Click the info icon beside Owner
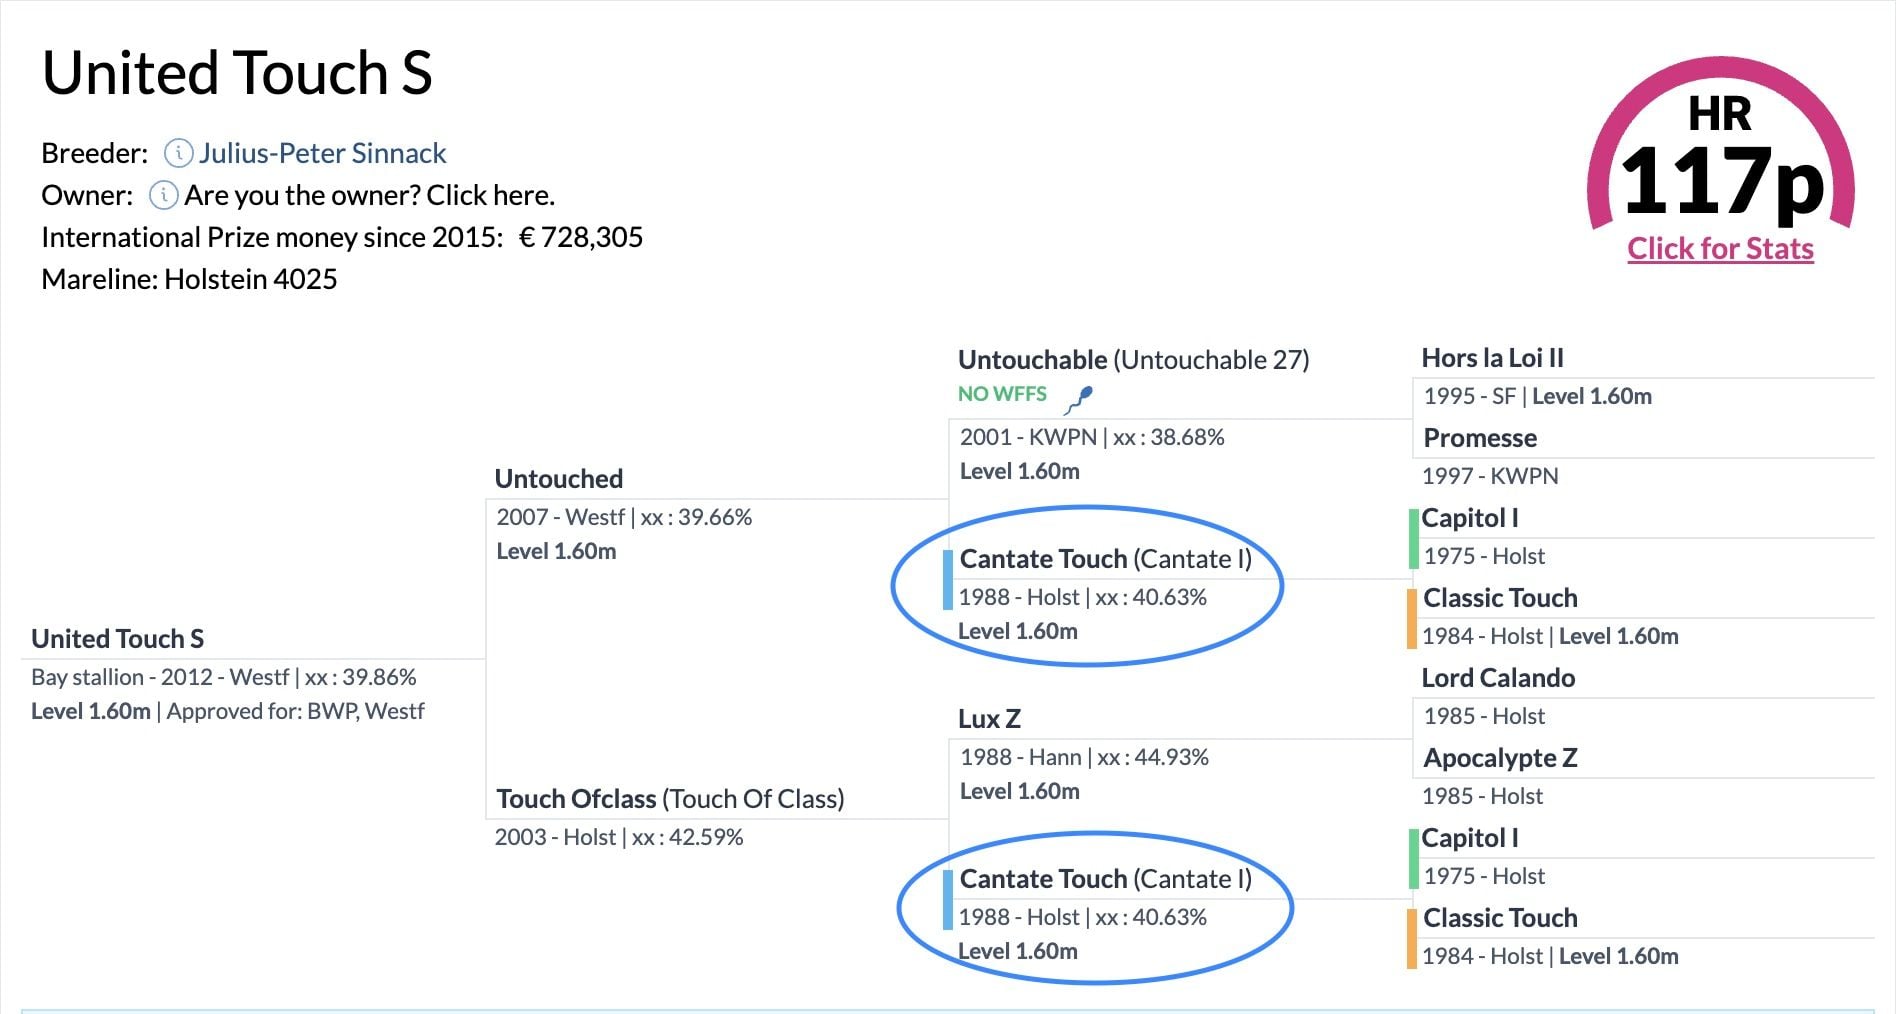This screenshot has height=1014, width=1896. pyautogui.click(x=164, y=195)
